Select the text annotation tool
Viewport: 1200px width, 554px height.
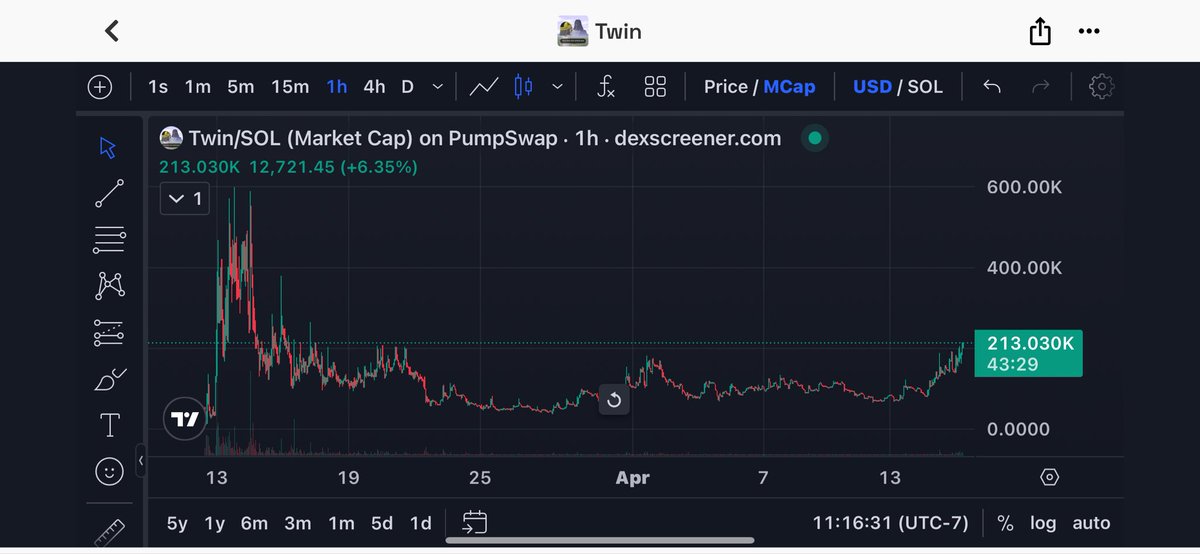coord(109,425)
